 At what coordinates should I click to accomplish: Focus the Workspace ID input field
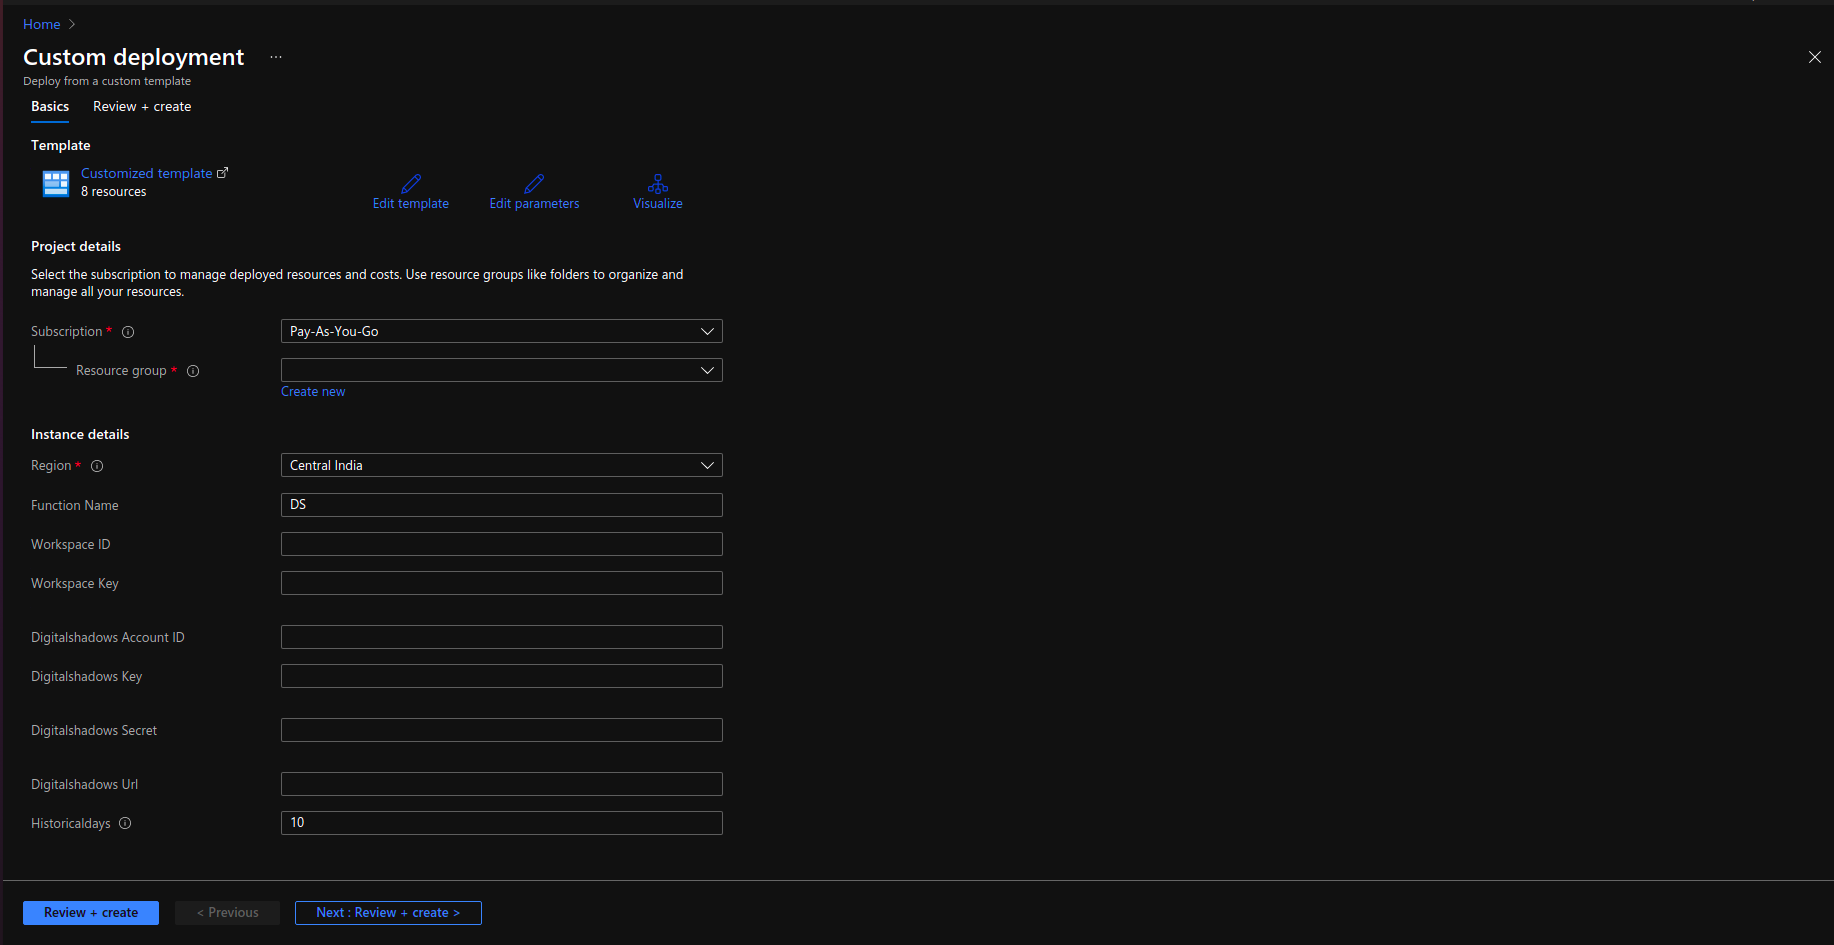502,544
